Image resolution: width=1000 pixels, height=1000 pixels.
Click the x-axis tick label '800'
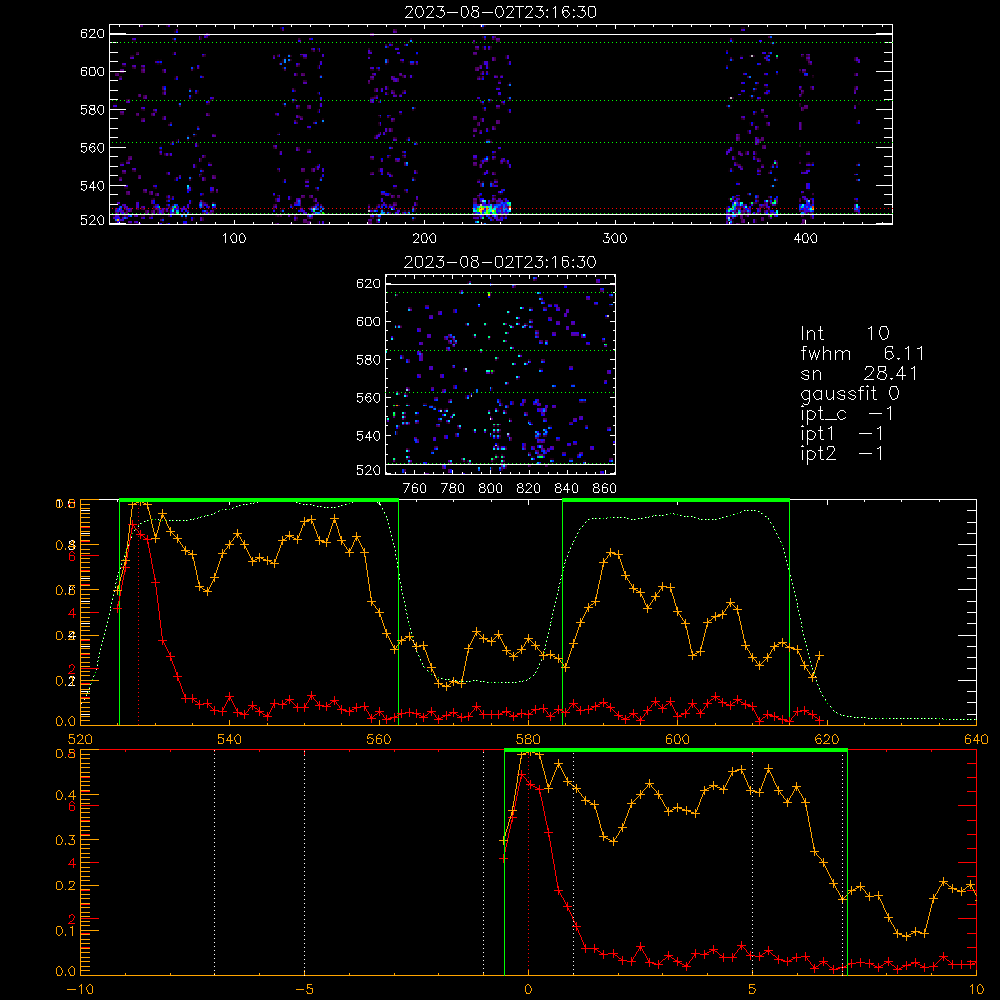tap(490, 489)
